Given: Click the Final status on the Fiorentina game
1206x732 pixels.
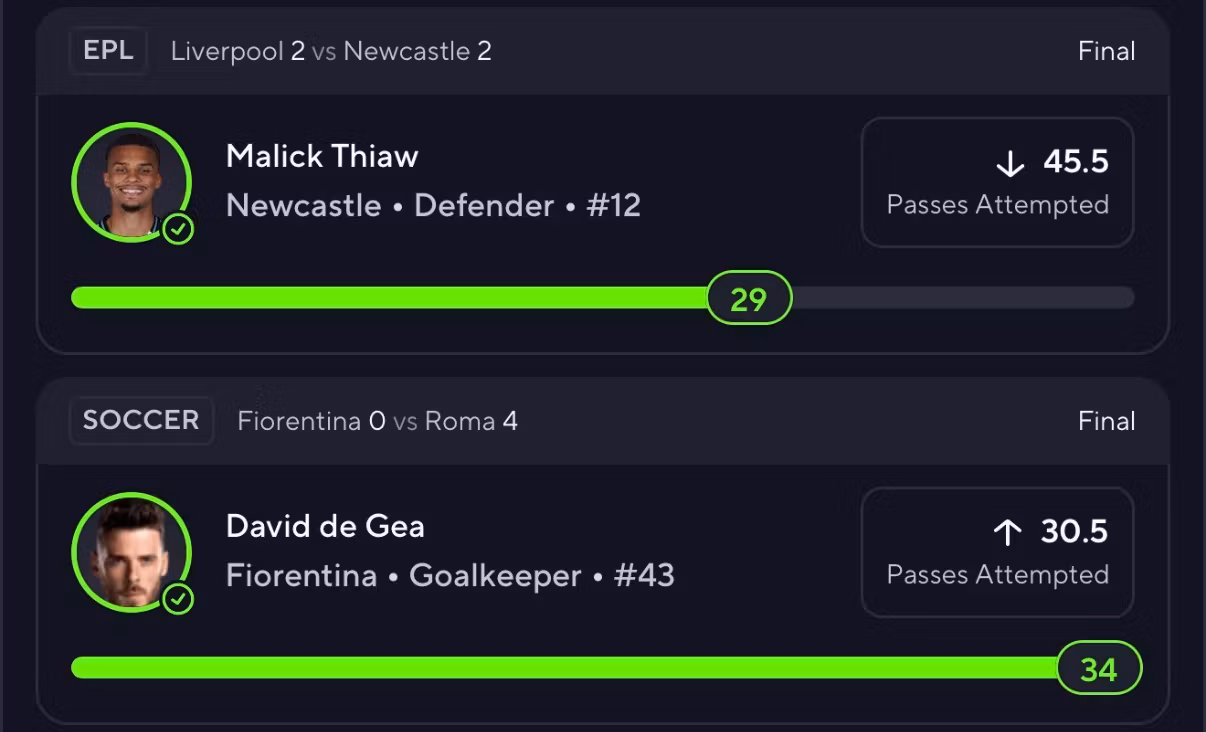Looking at the screenshot, I should click(x=1106, y=421).
